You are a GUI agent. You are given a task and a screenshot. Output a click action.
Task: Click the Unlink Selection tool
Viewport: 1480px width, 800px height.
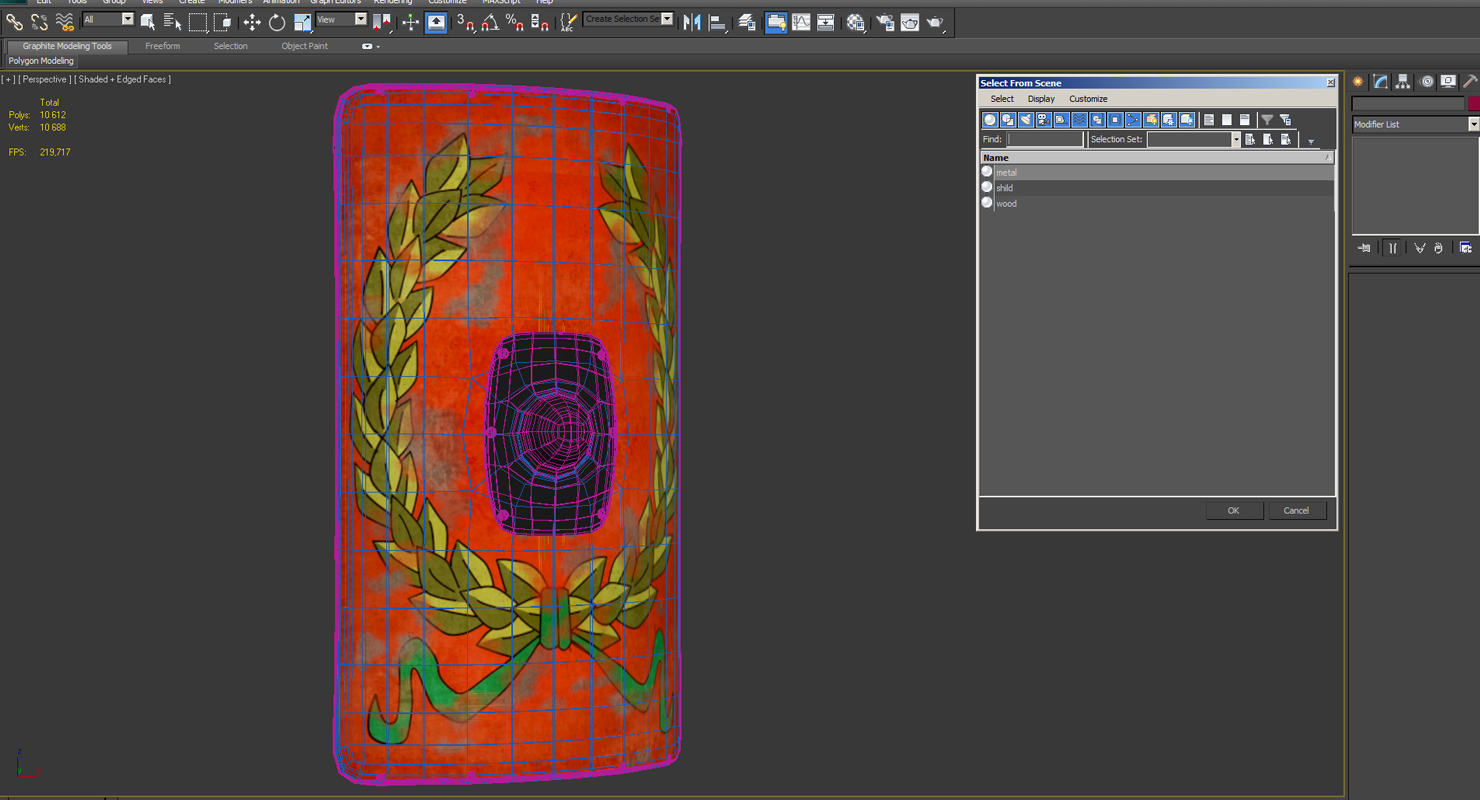click(x=40, y=21)
